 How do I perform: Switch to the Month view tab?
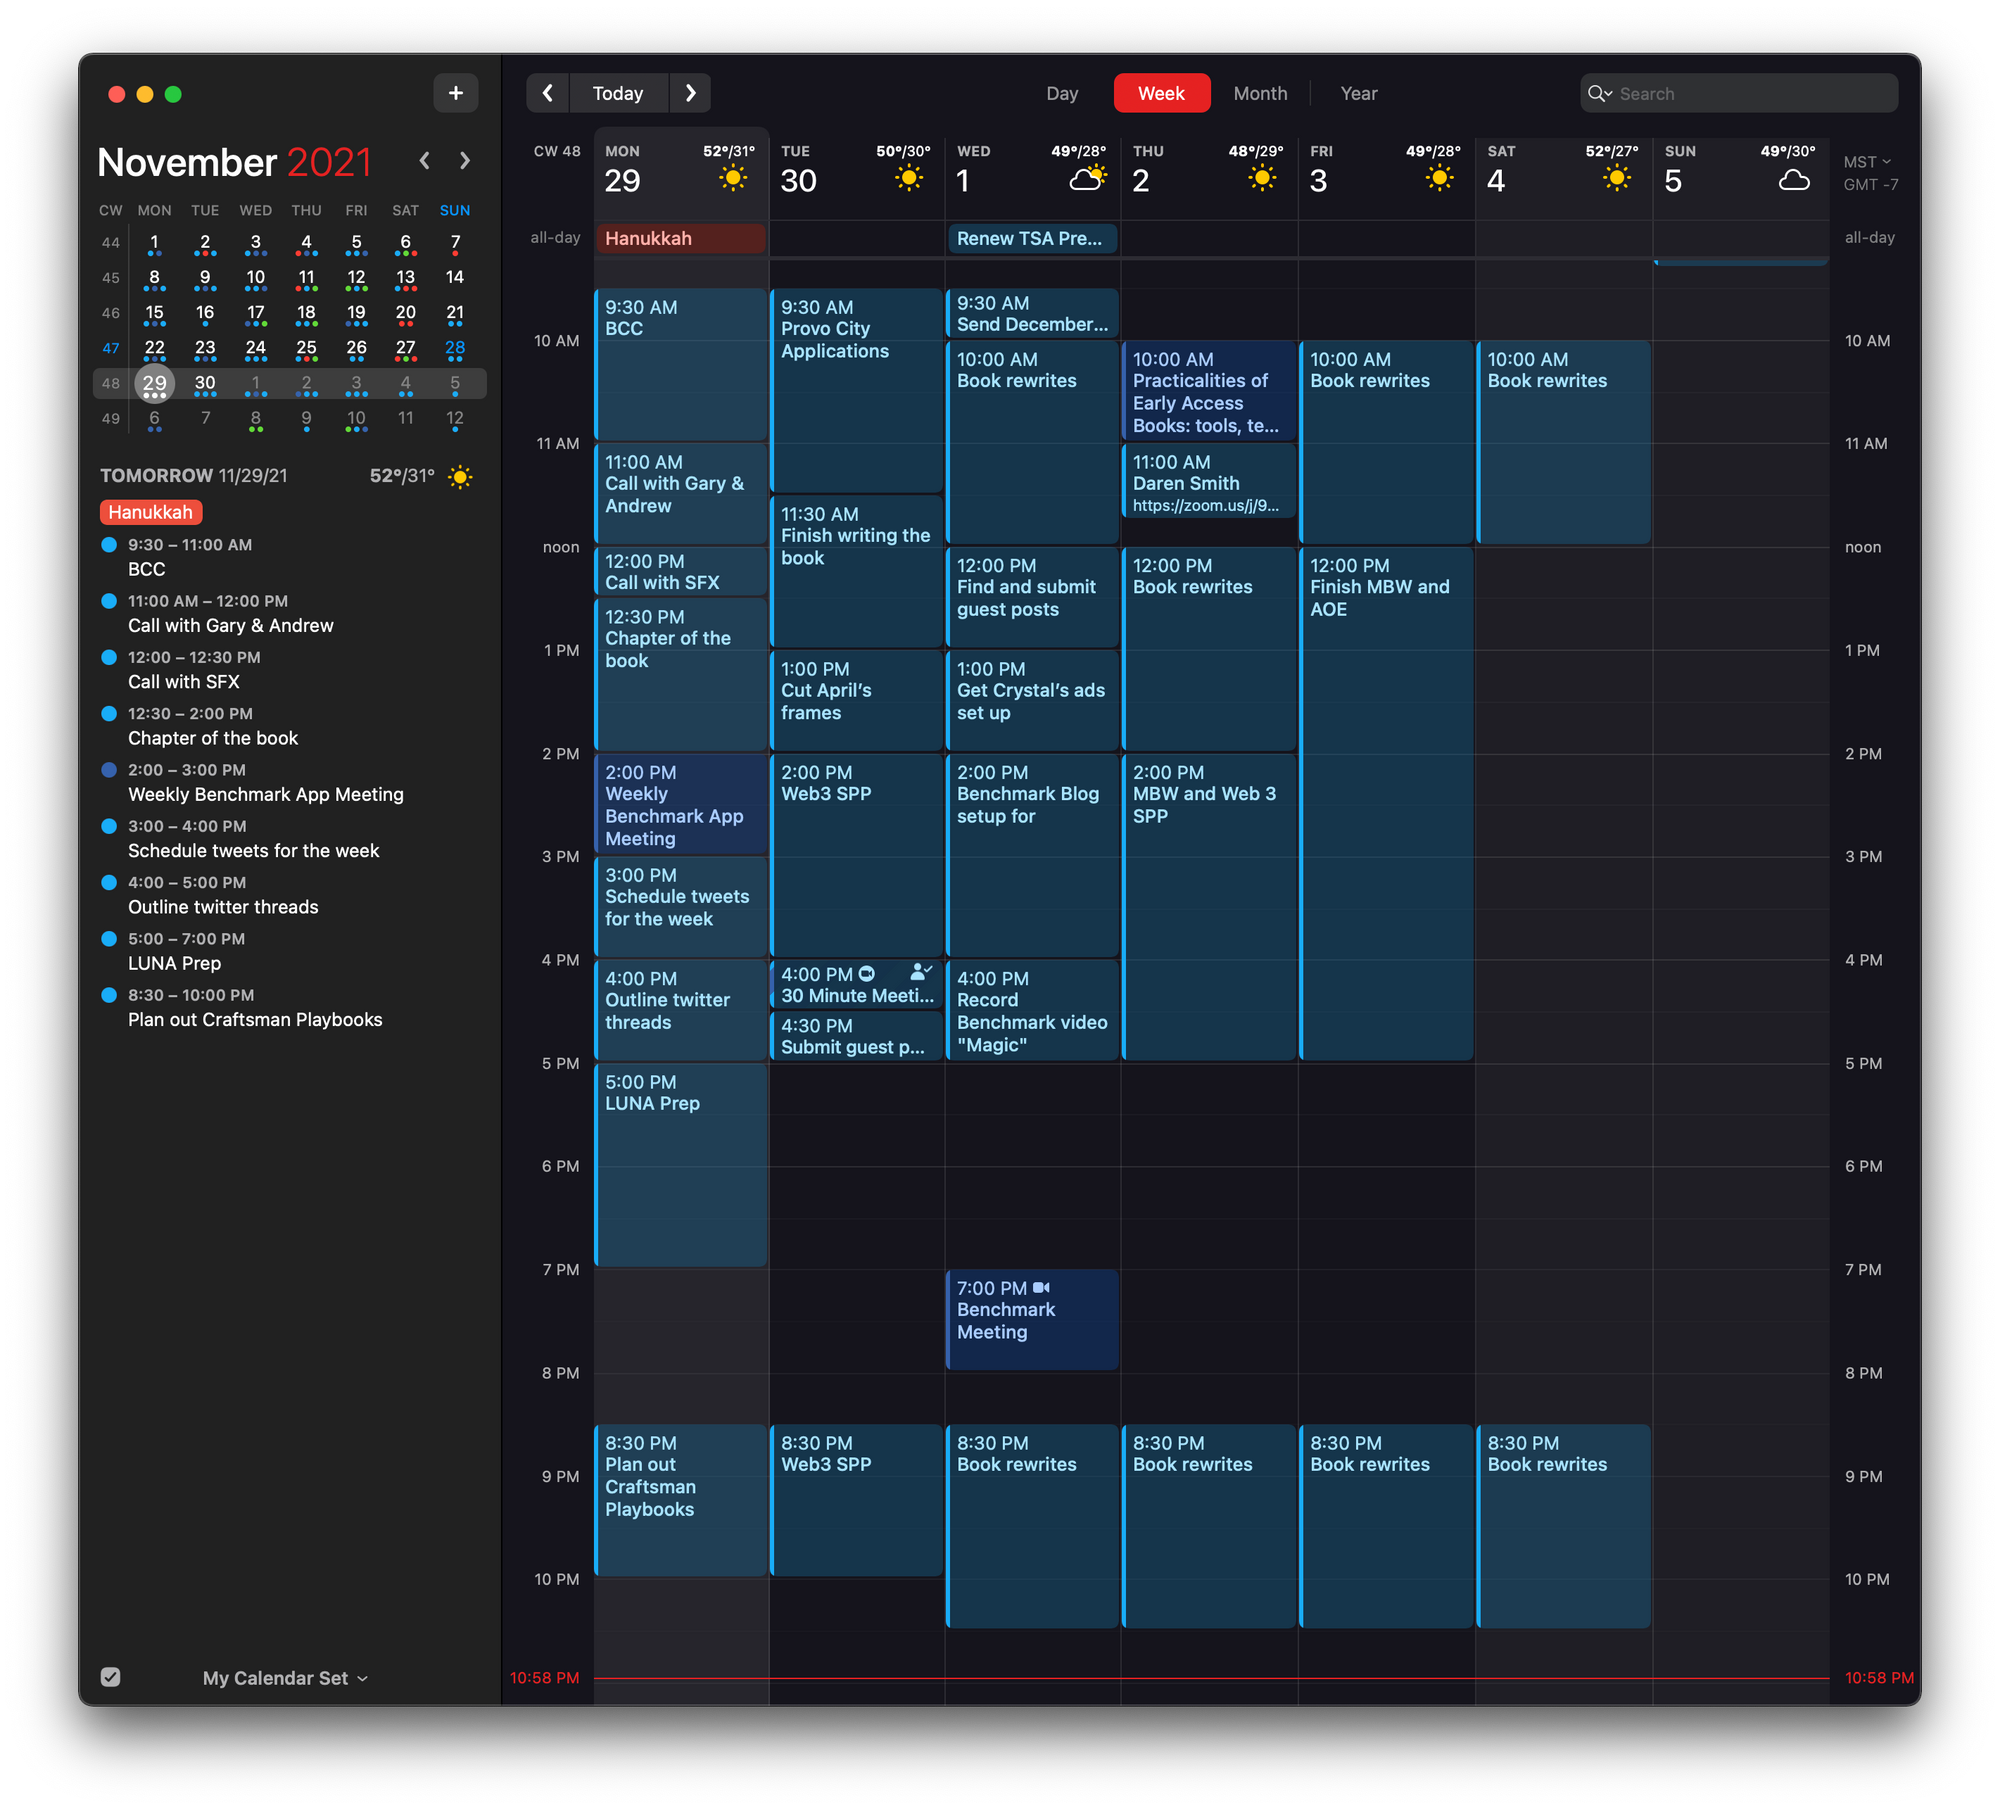pos(1259,93)
